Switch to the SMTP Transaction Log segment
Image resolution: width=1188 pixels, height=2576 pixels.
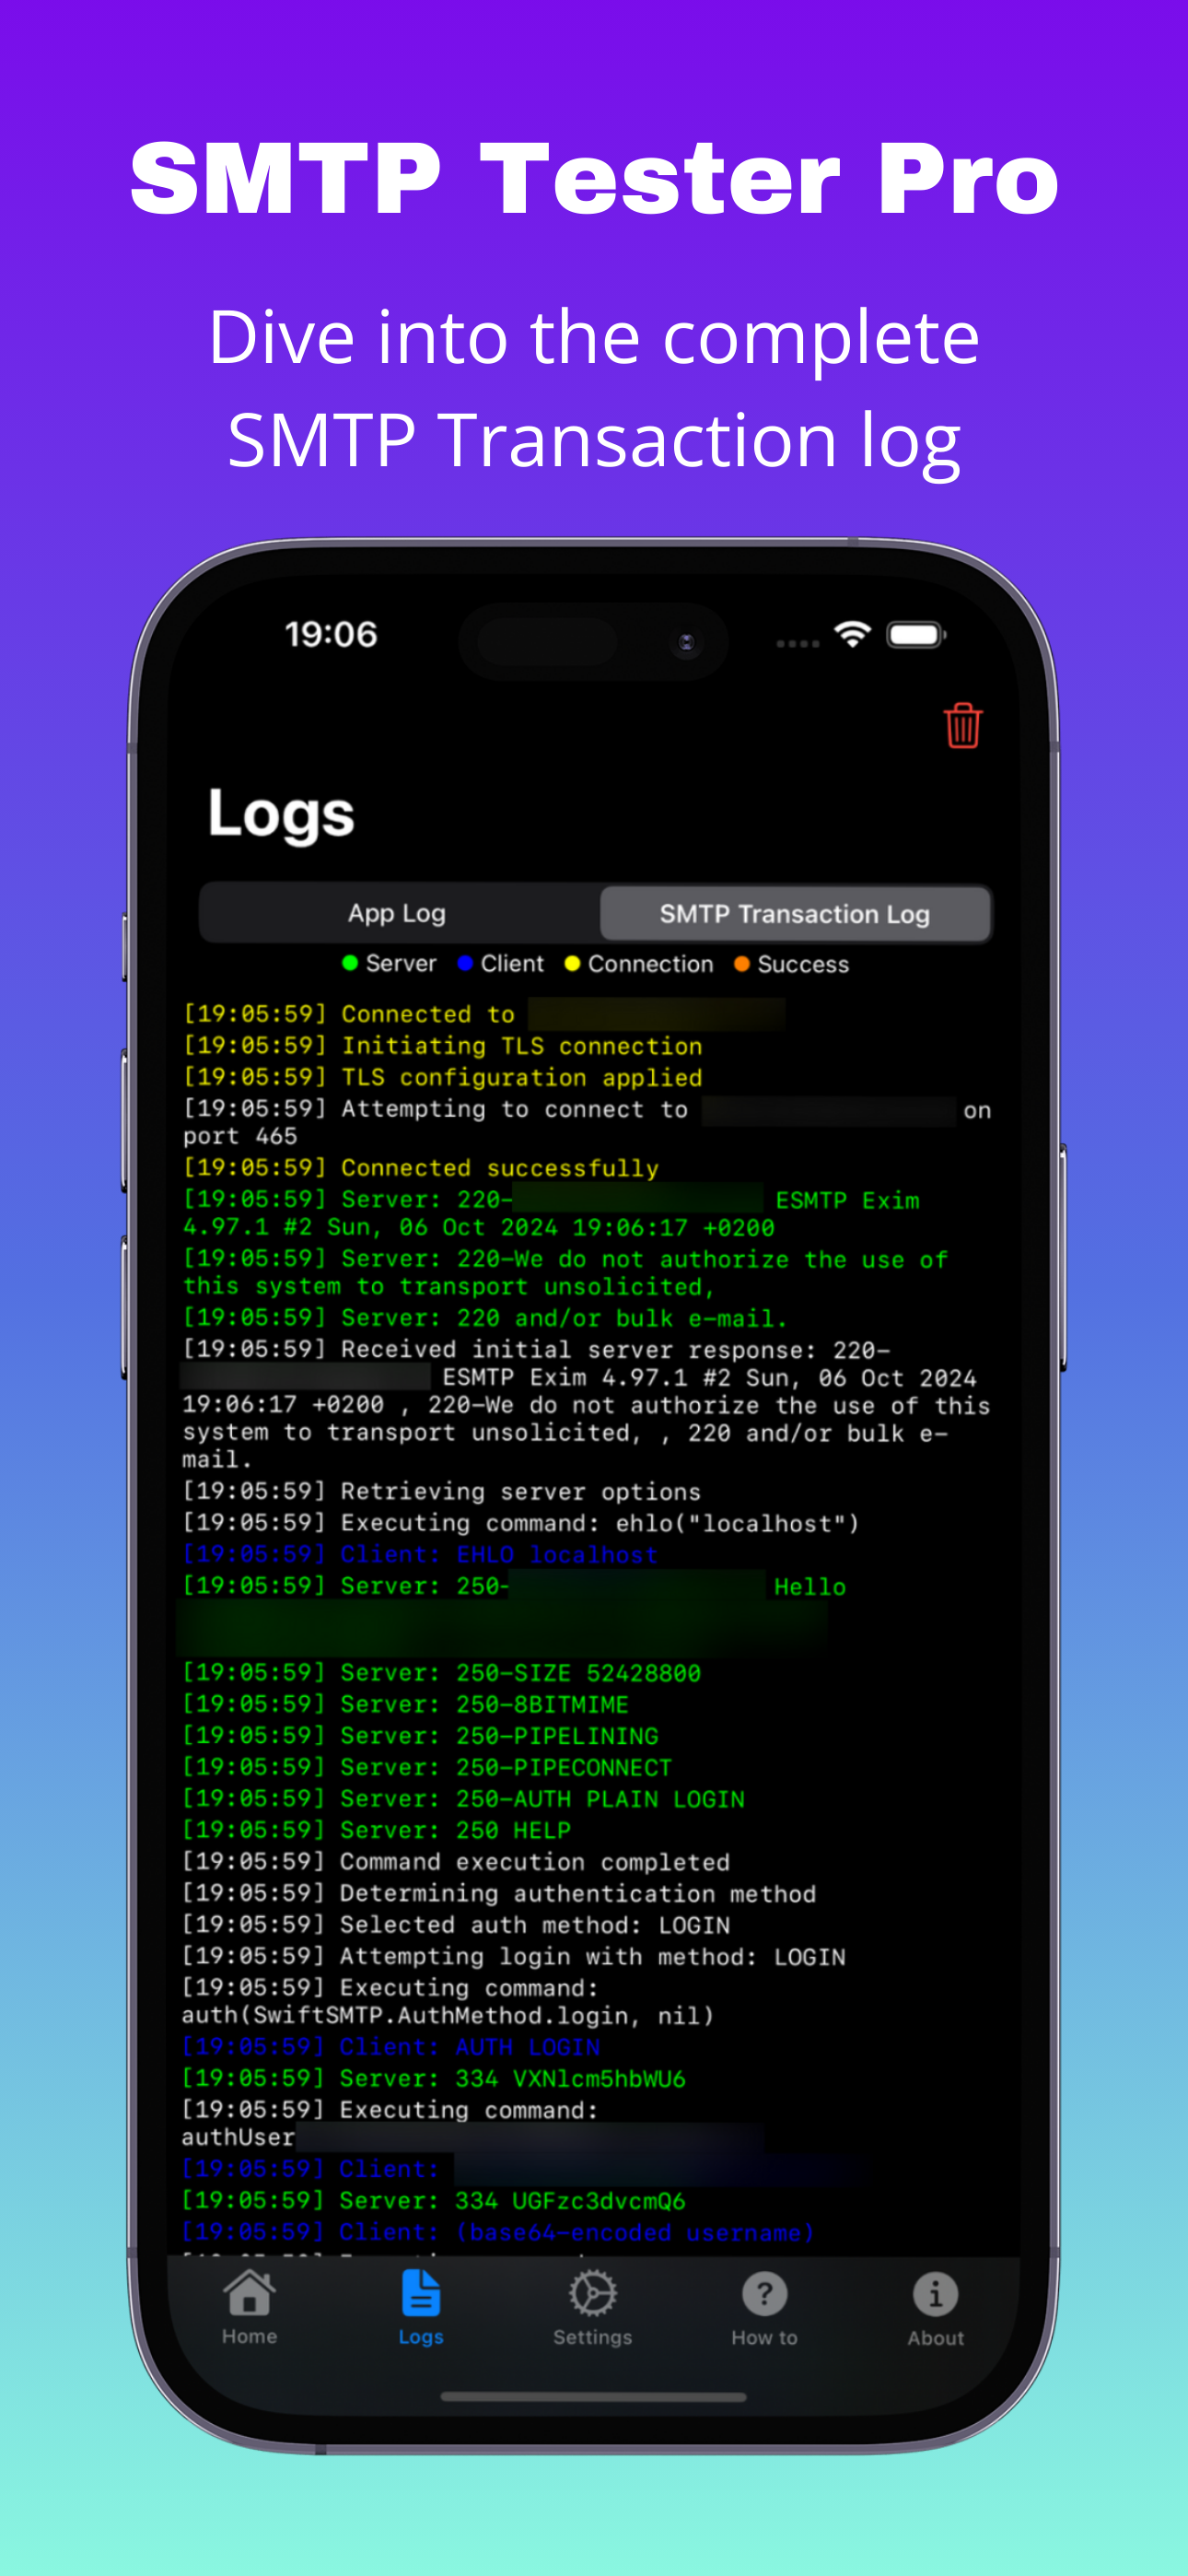[x=795, y=914]
